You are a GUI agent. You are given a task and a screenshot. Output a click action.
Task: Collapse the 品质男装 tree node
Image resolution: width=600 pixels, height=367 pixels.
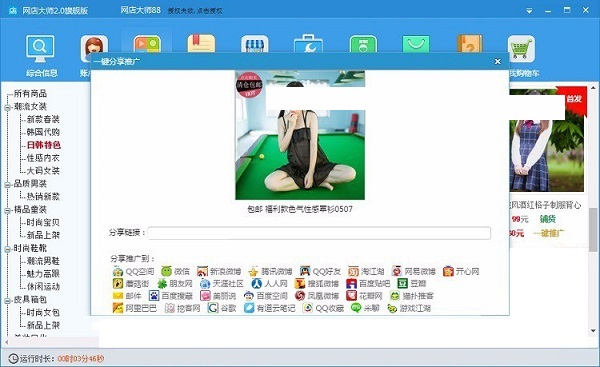tap(7, 184)
